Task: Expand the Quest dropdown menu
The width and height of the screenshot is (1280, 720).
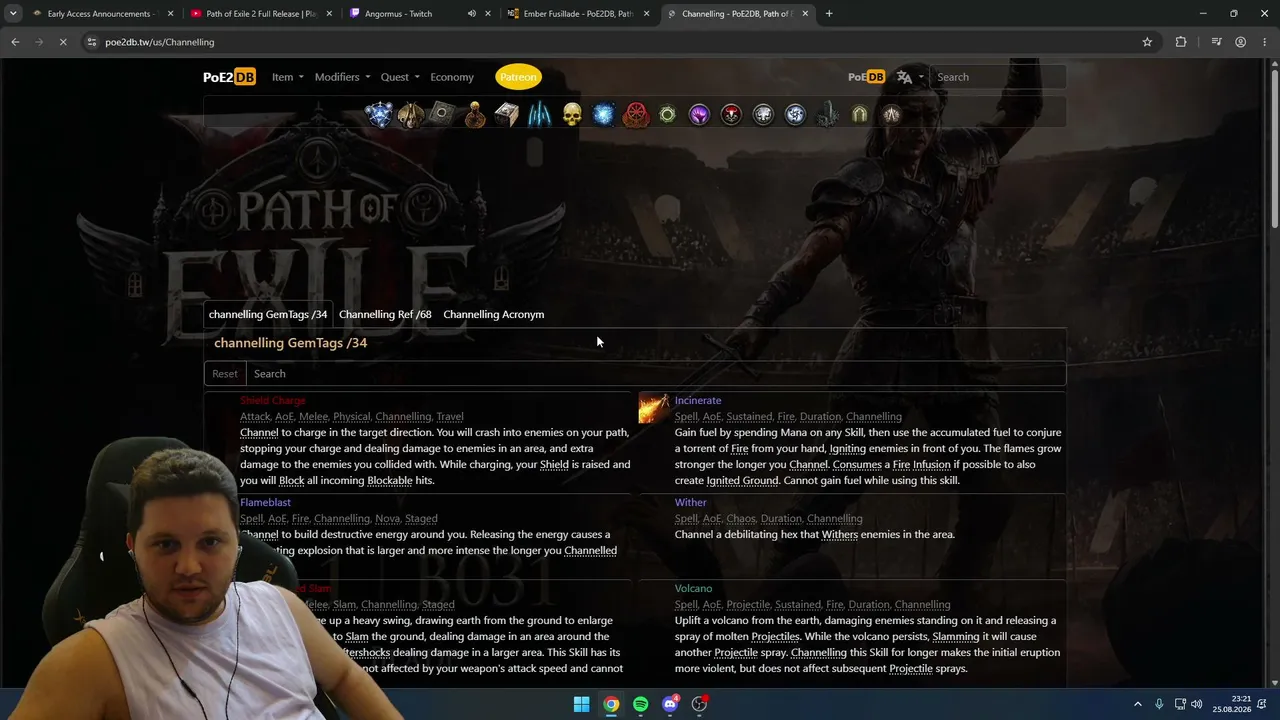Action: [x=399, y=77]
